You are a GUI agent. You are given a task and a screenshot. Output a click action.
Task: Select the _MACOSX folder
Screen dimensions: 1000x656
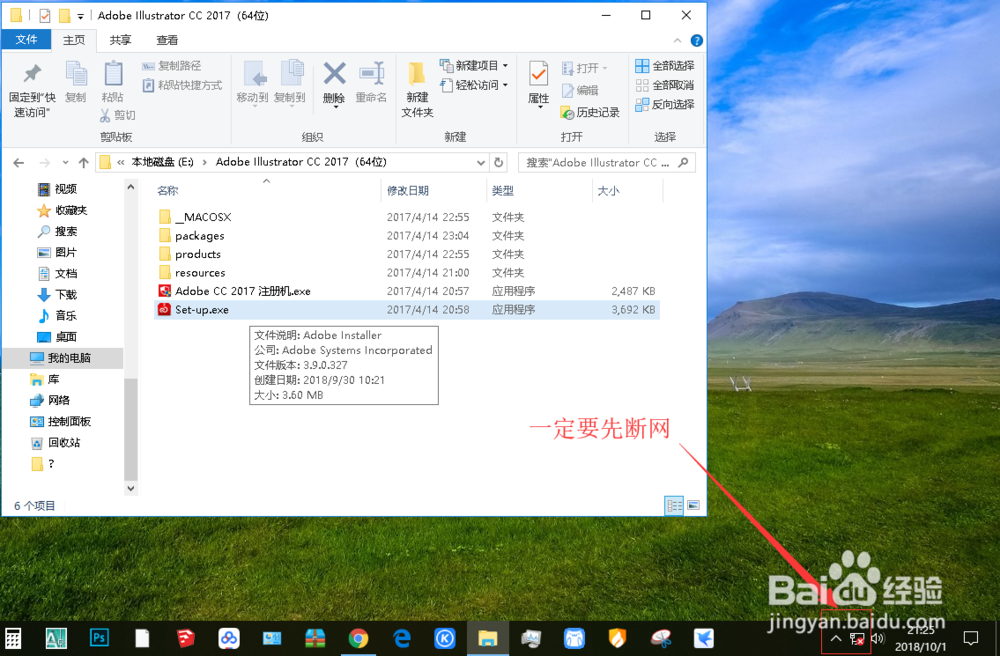point(407,217)
